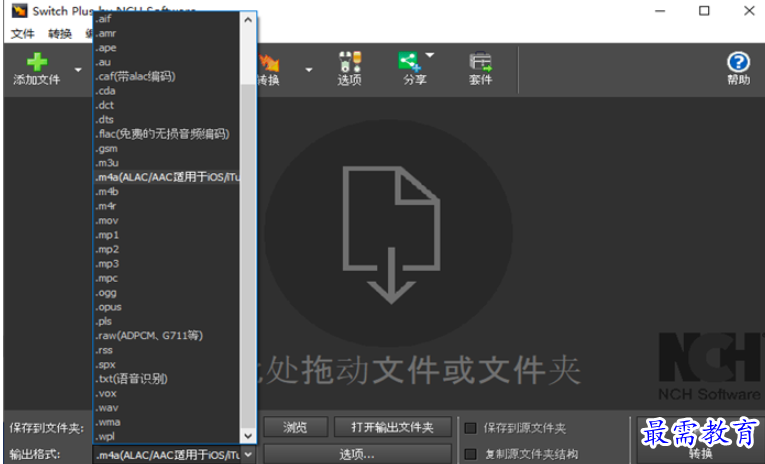This screenshot has width=765, height=464.
Task: Open the 转换 (Convert) menu
Action: click(60, 34)
